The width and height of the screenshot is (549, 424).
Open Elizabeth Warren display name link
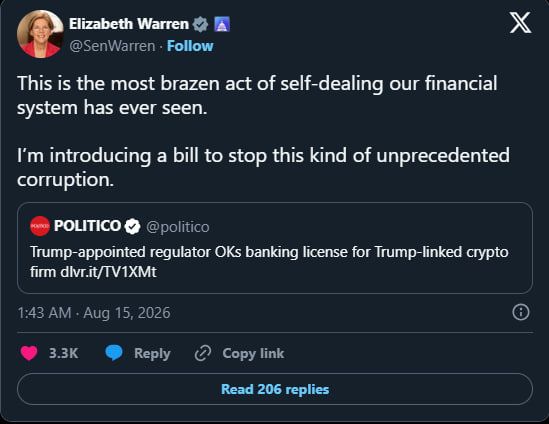pyautogui.click(x=129, y=24)
